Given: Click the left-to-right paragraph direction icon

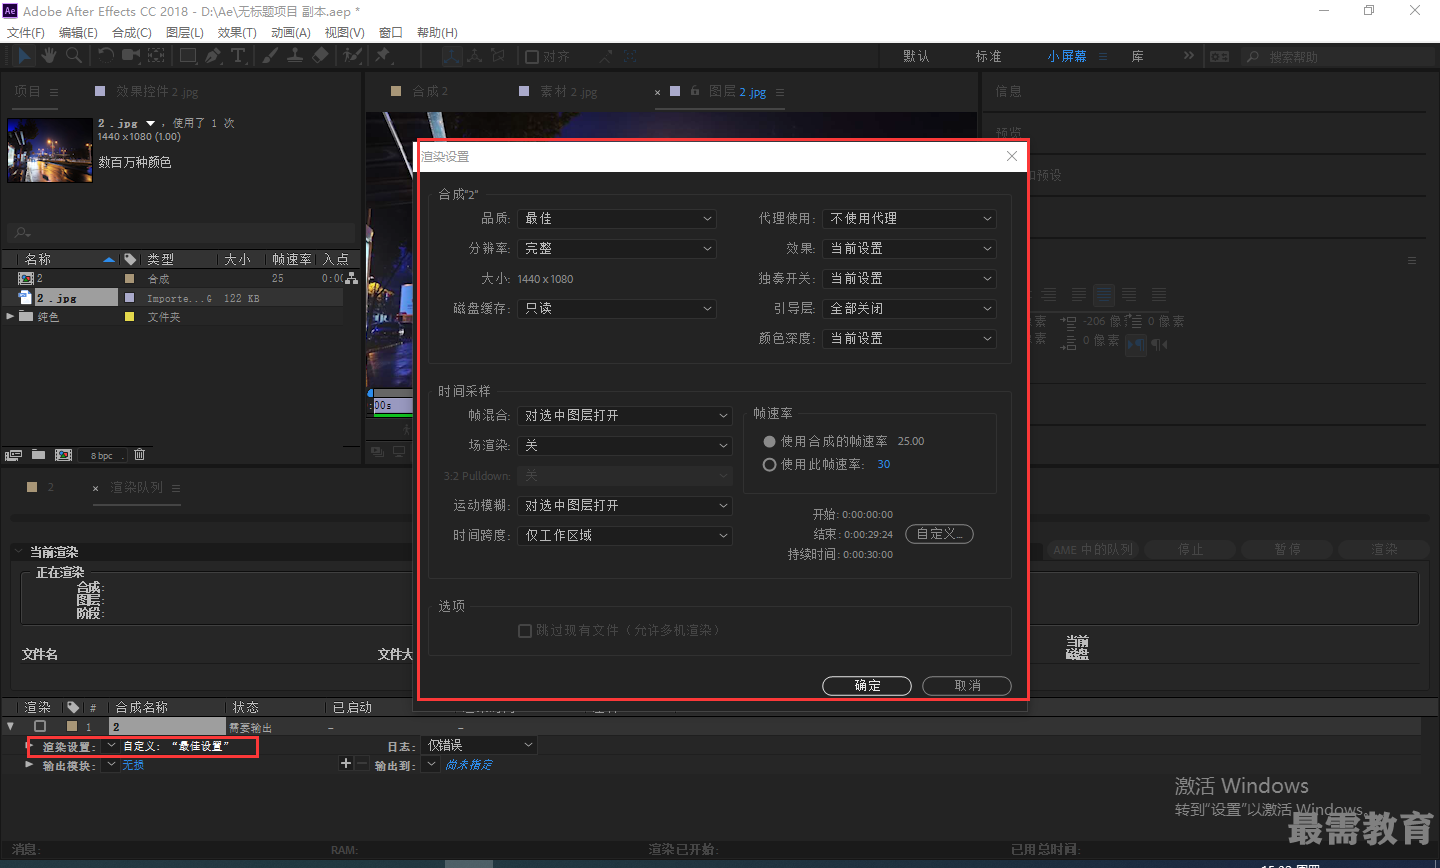Looking at the screenshot, I should coord(1136,344).
